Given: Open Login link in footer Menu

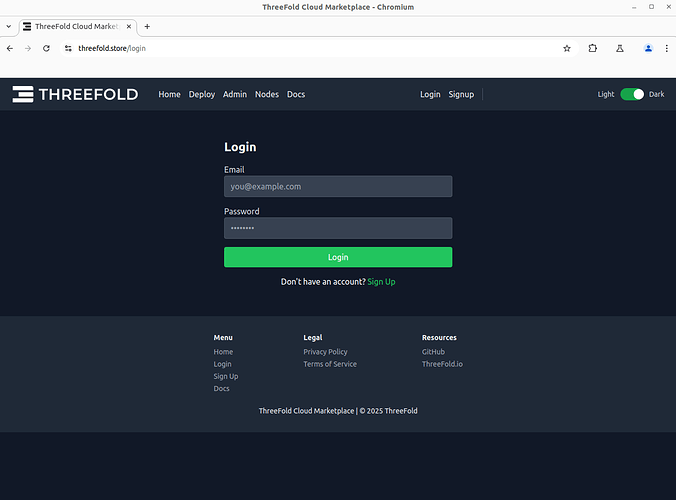Looking at the screenshot, I should click(222, 364).
